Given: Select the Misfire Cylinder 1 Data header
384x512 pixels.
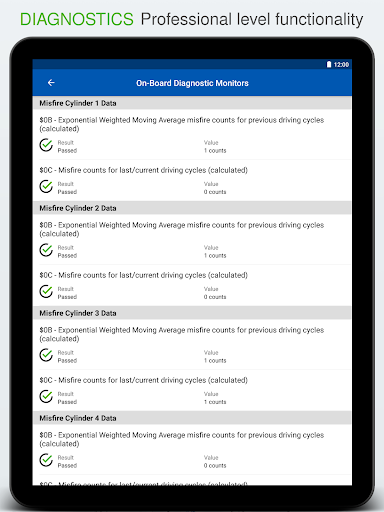Looking at the screenshot, I should [192, 103].
